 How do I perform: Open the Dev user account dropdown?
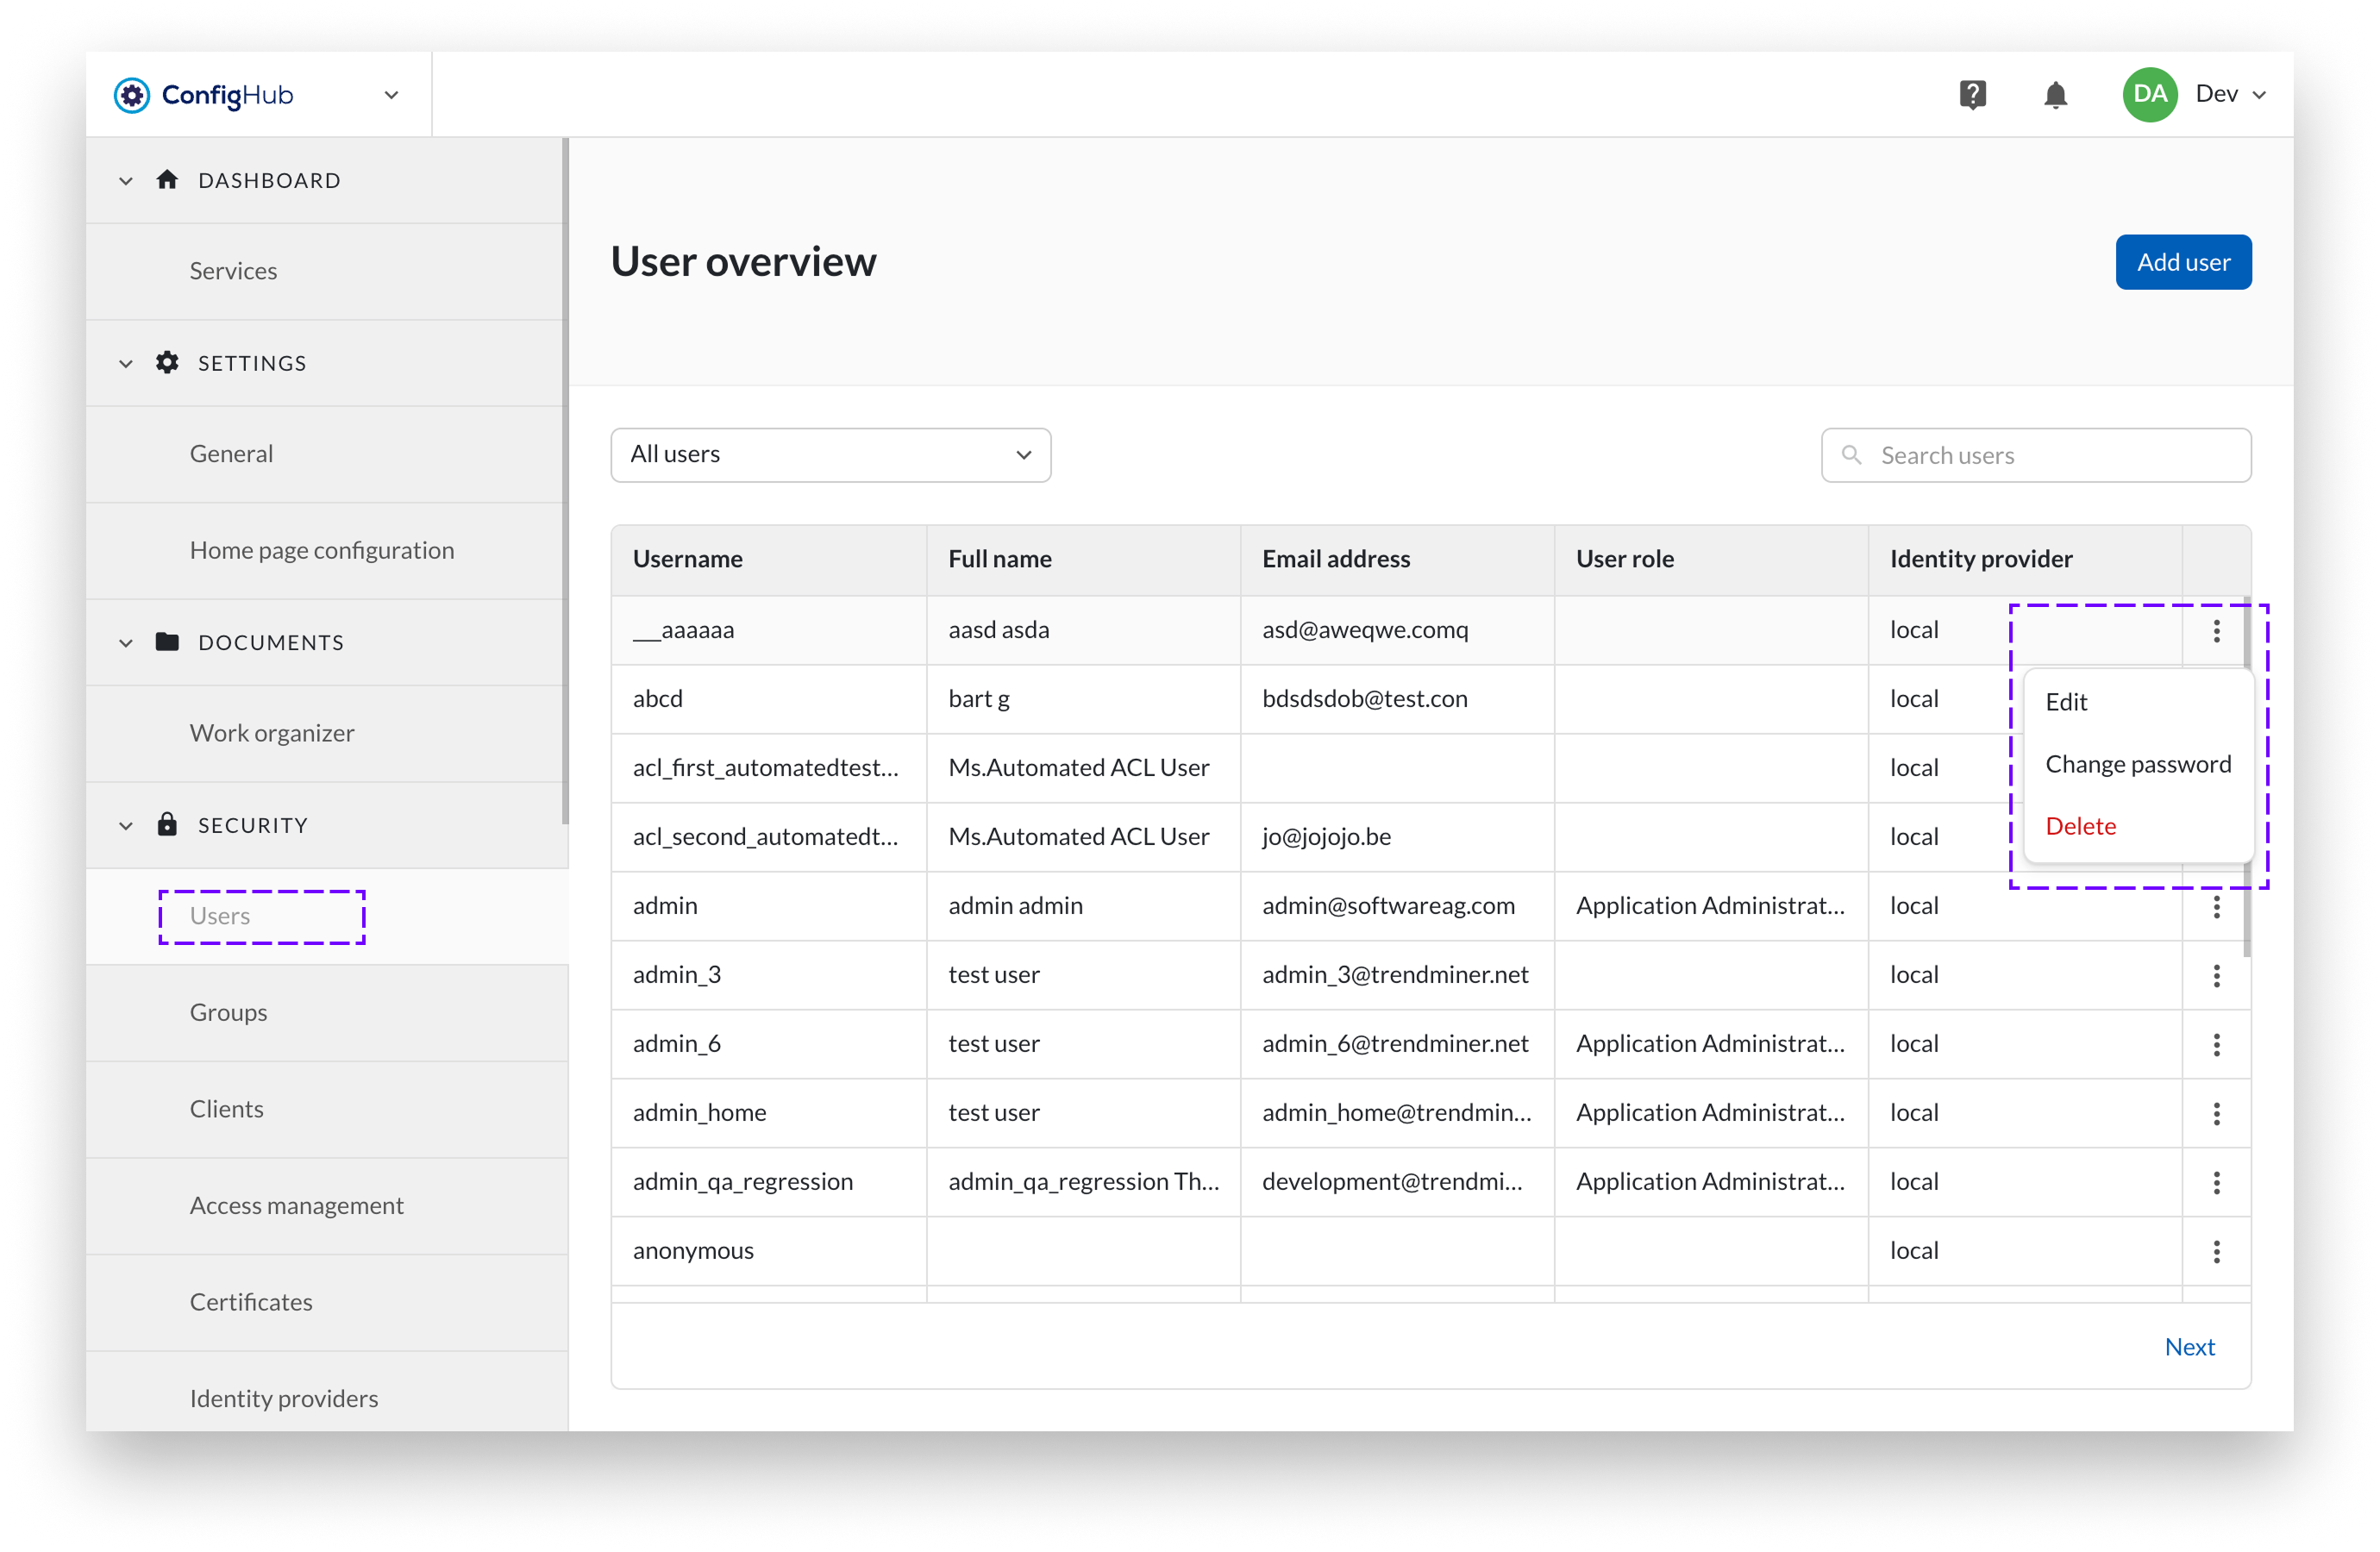coord(2232,95)
